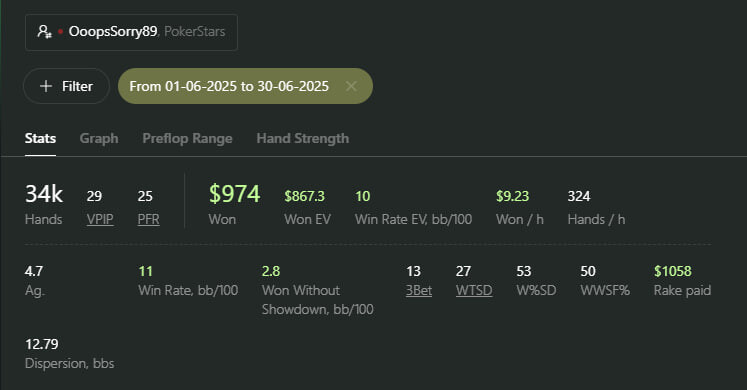Click the 3Bet stat link
Screen dimensions: 747x390
(x=419, y=290)
